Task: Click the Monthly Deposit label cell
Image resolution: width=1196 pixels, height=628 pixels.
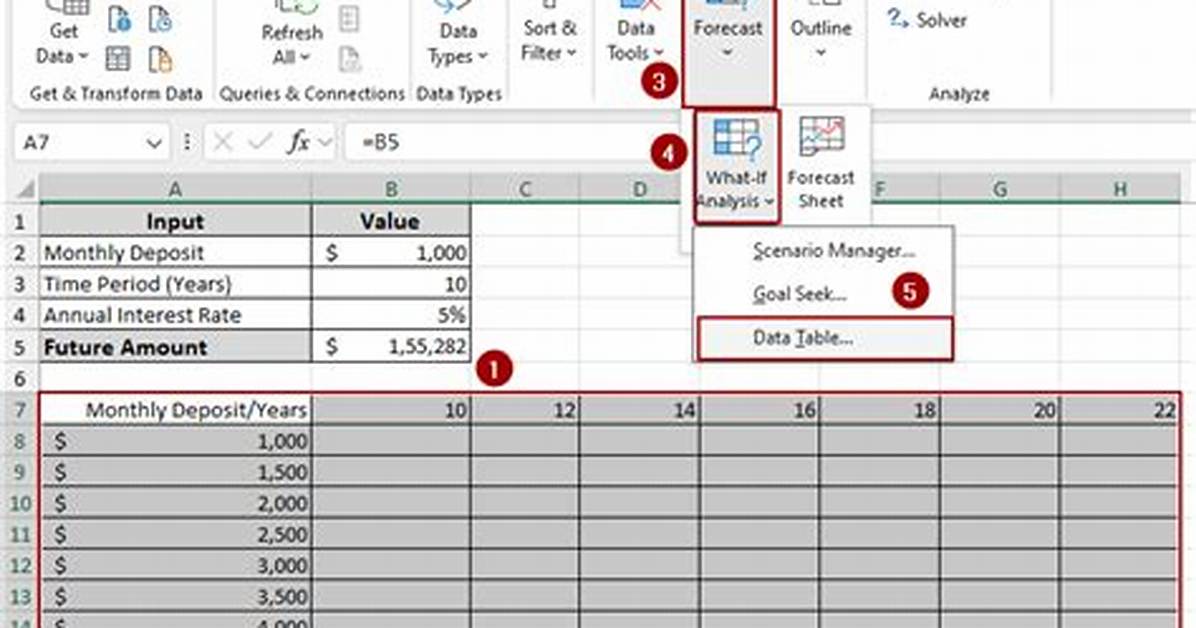Action: [175, 253]
